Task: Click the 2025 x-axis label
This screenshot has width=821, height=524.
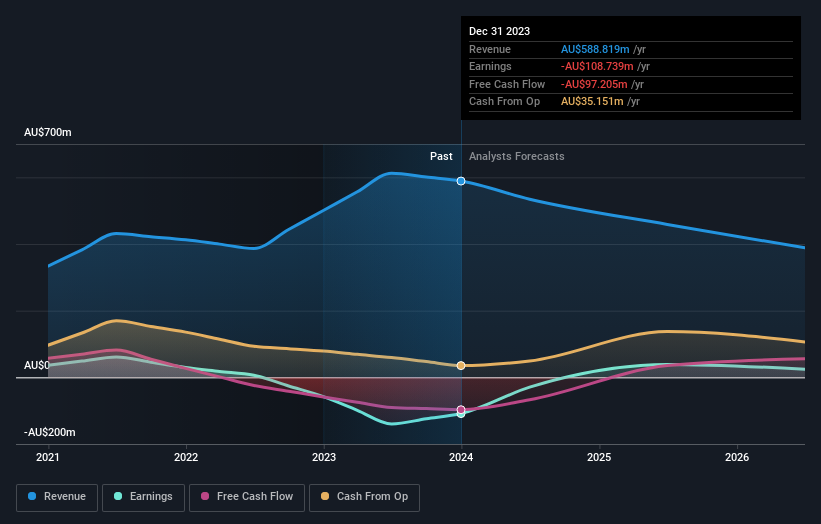Action: point(599,458)
